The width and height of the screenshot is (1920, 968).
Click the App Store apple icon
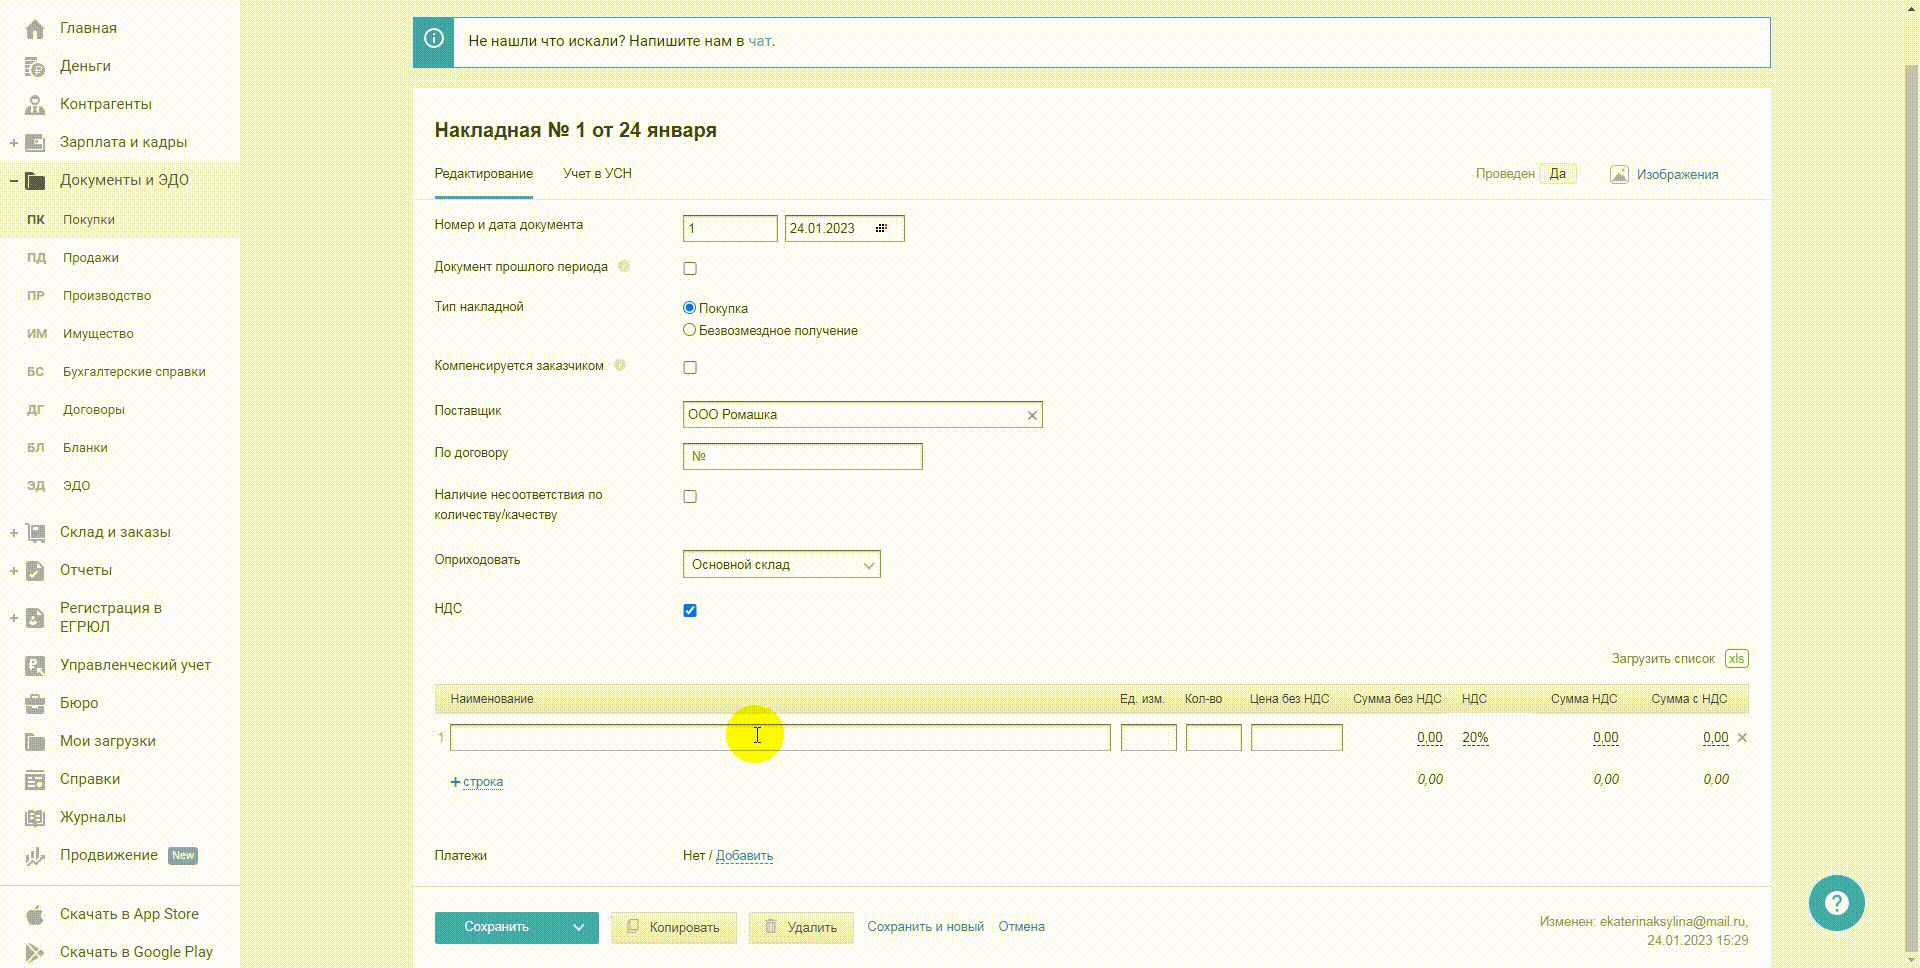point(35,915)
